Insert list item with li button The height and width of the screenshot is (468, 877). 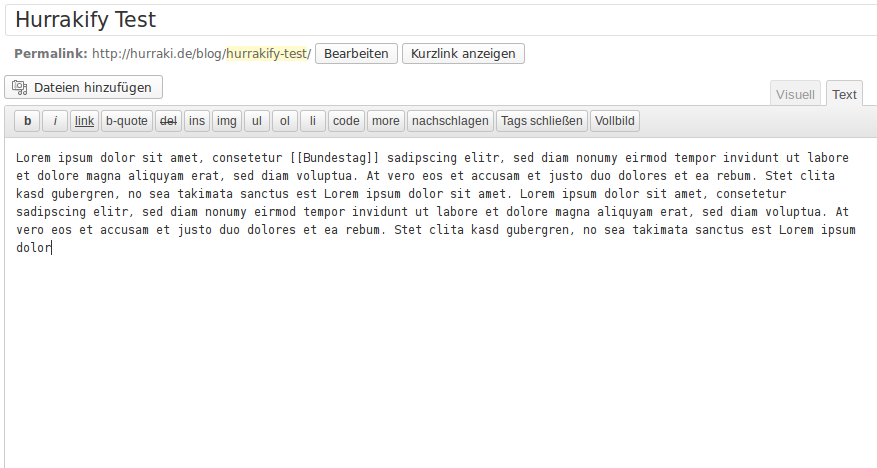point(313,121)
